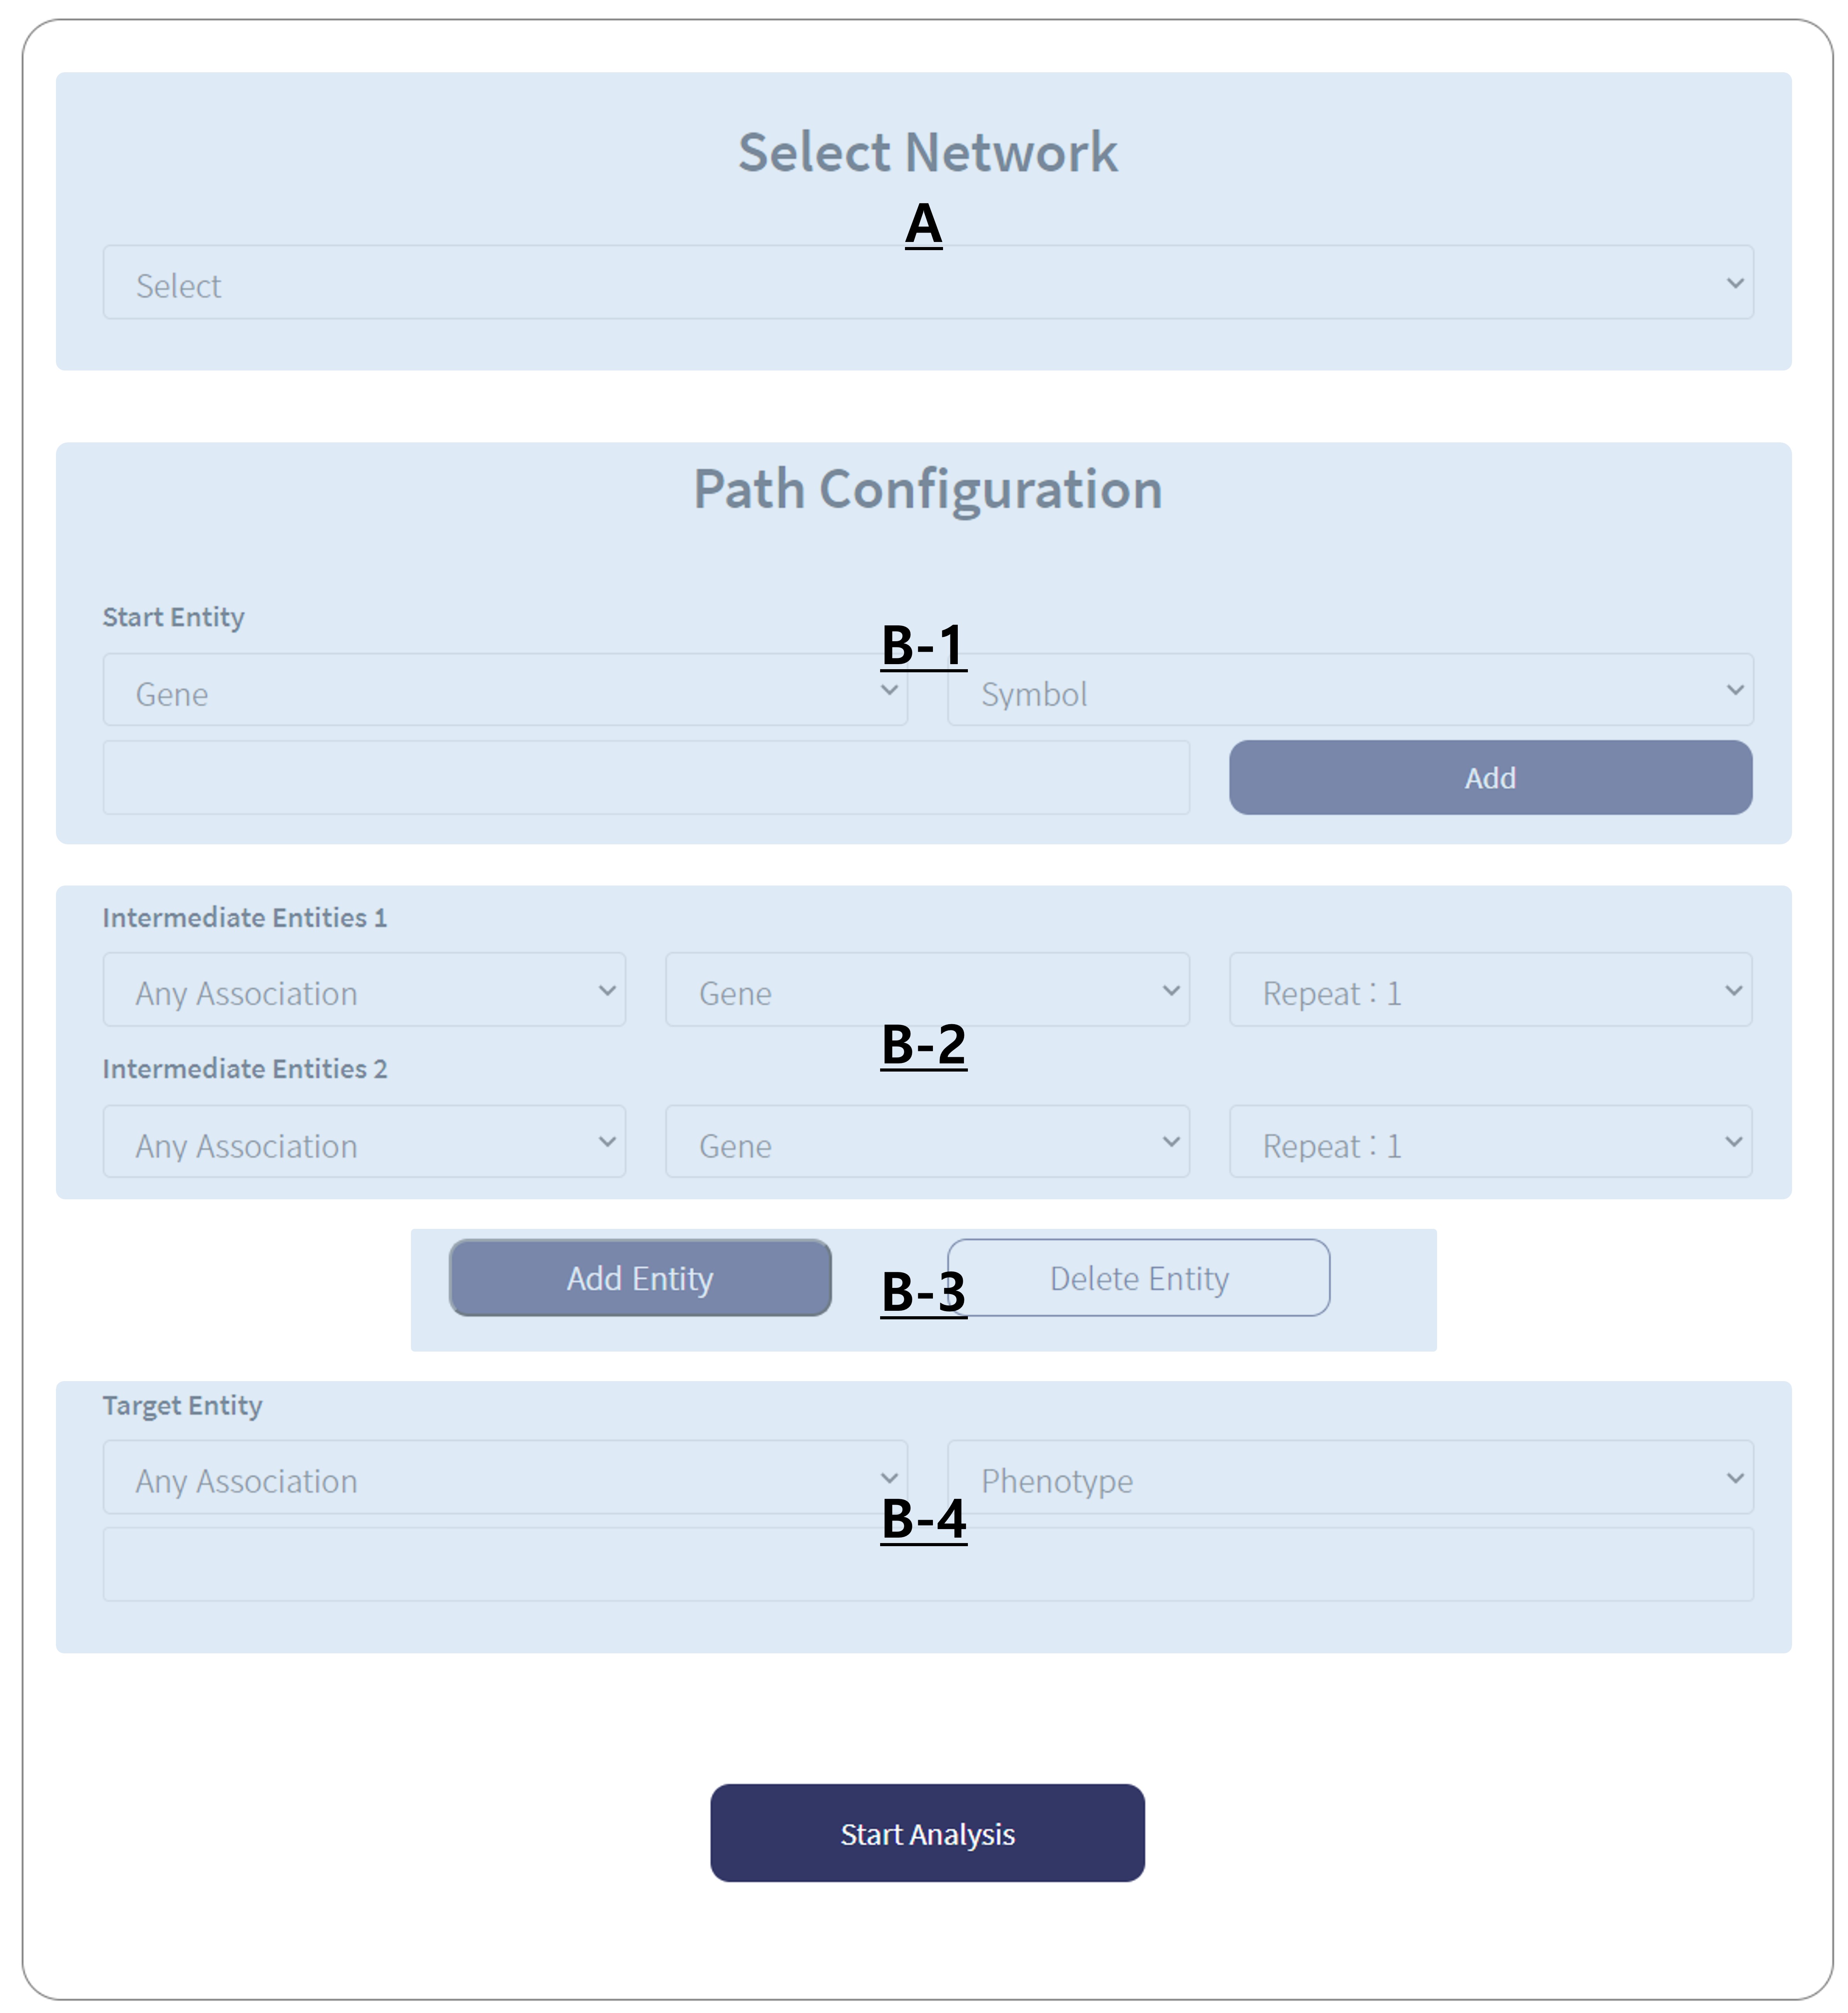
Task: Click the Add Entity button
Action: [640, 1278]
